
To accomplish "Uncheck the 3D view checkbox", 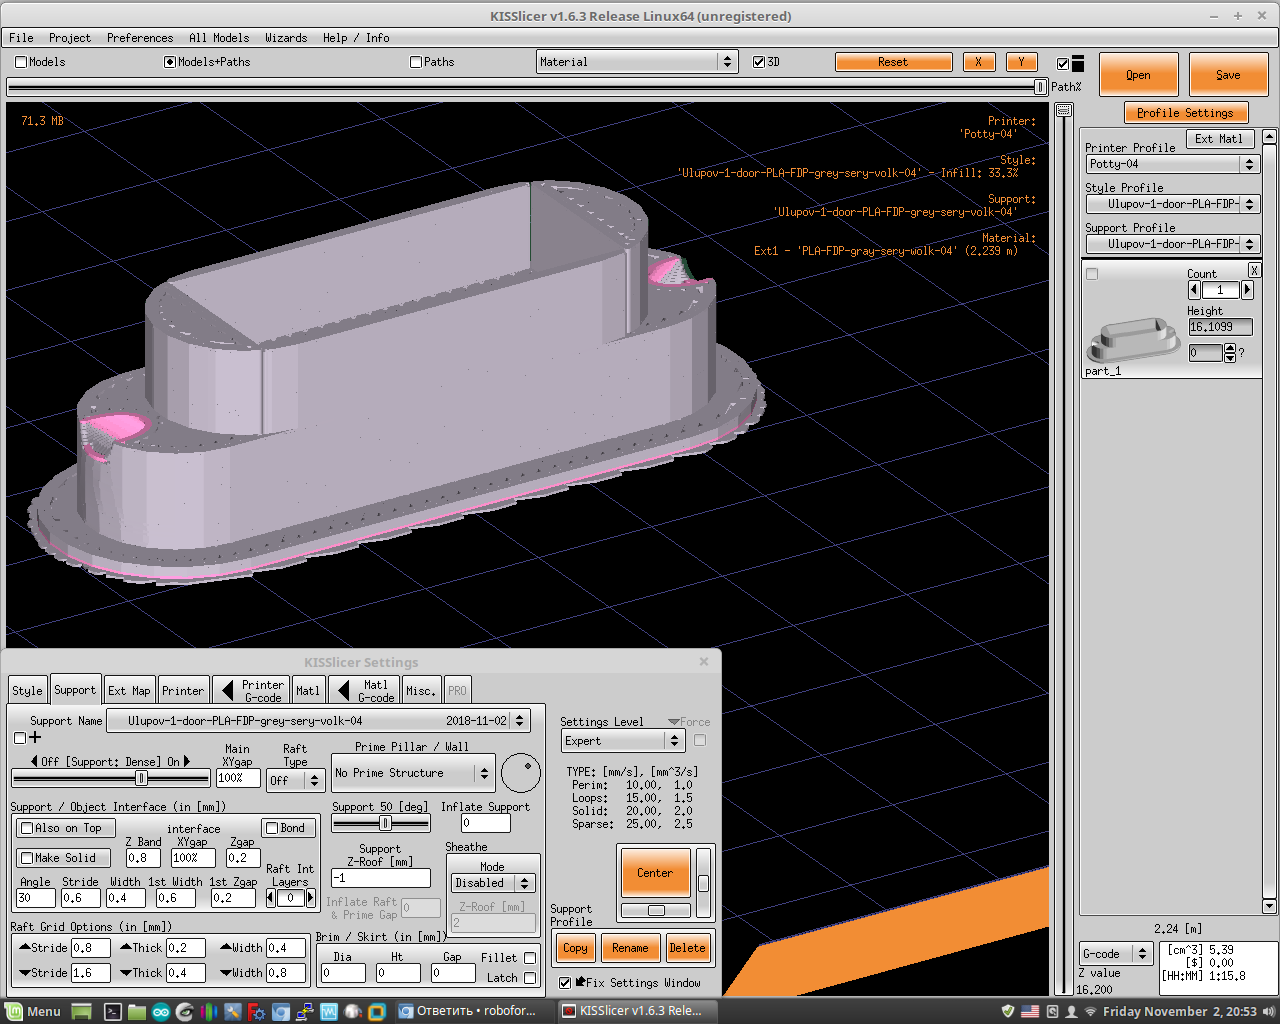I will pyautogui.click(x=759, y=62).
